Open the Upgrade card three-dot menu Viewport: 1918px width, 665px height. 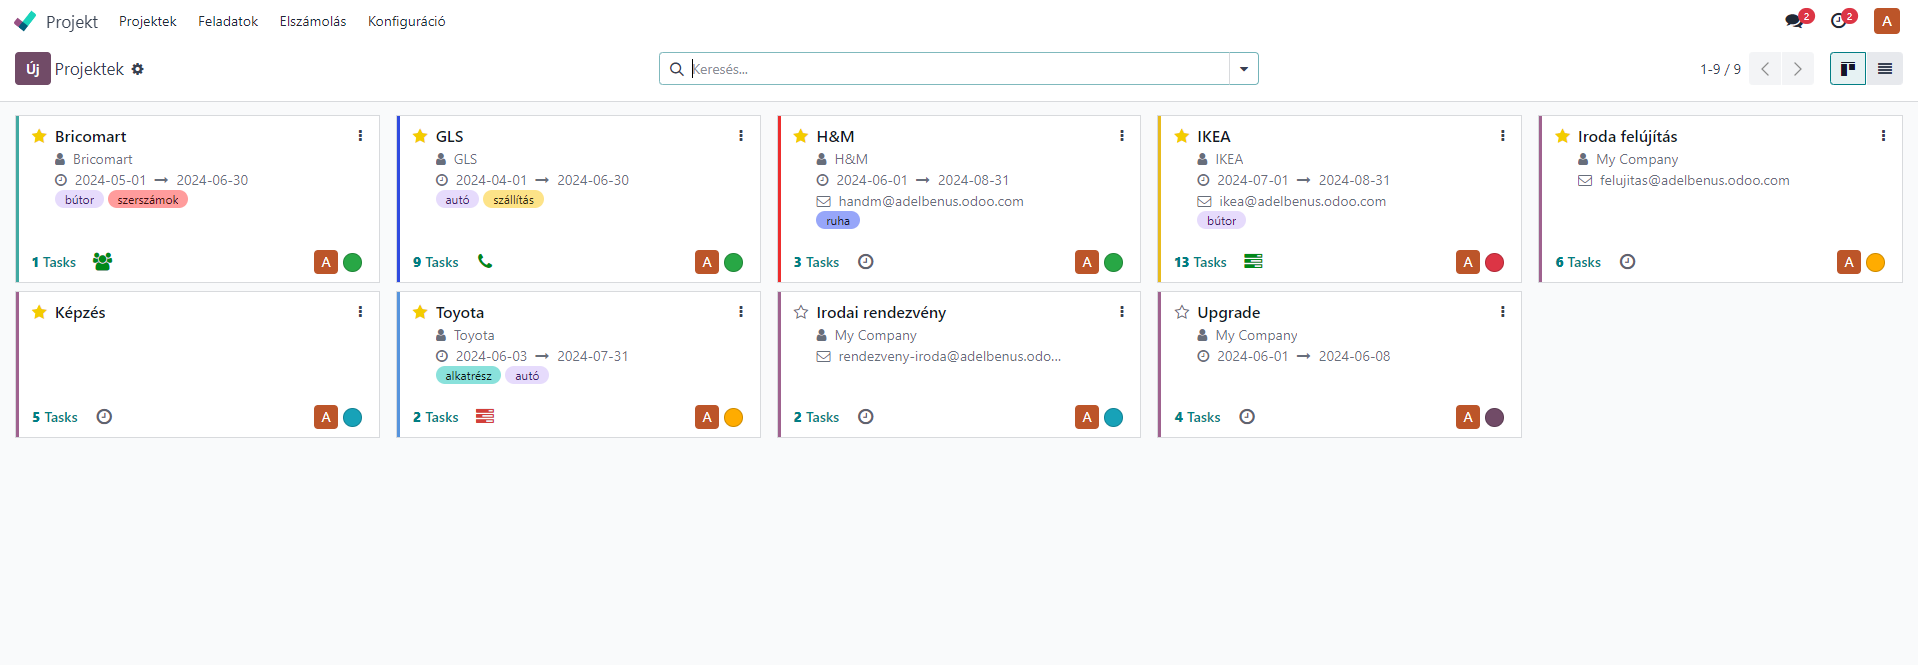pos(1503,312)
